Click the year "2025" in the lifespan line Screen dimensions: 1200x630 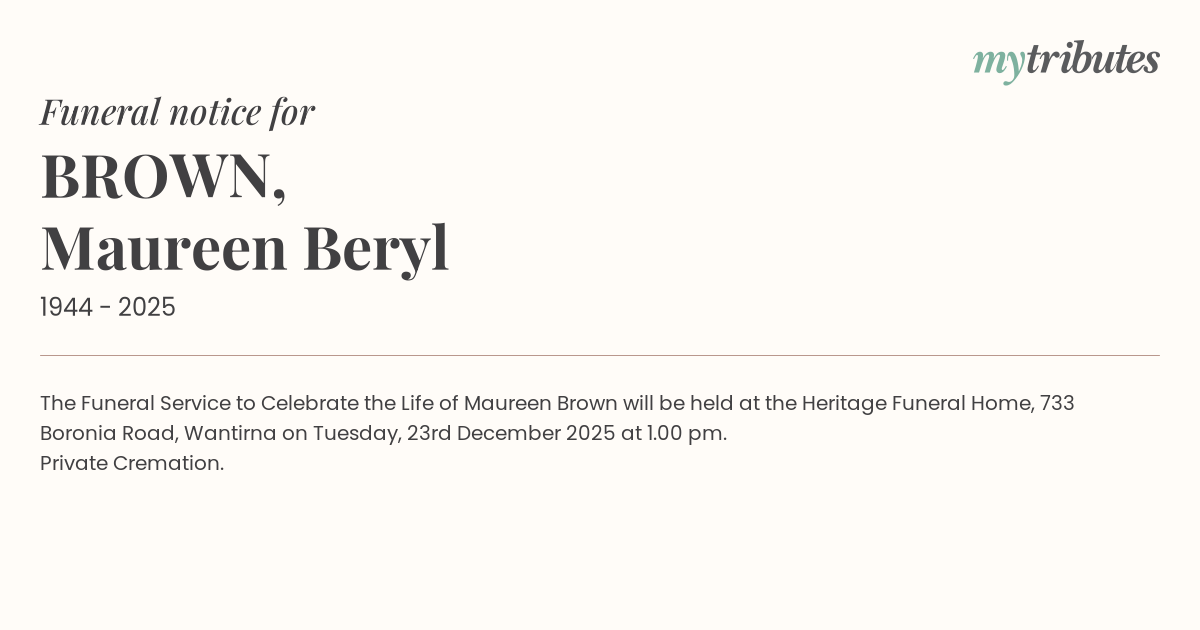coord(147,308)
